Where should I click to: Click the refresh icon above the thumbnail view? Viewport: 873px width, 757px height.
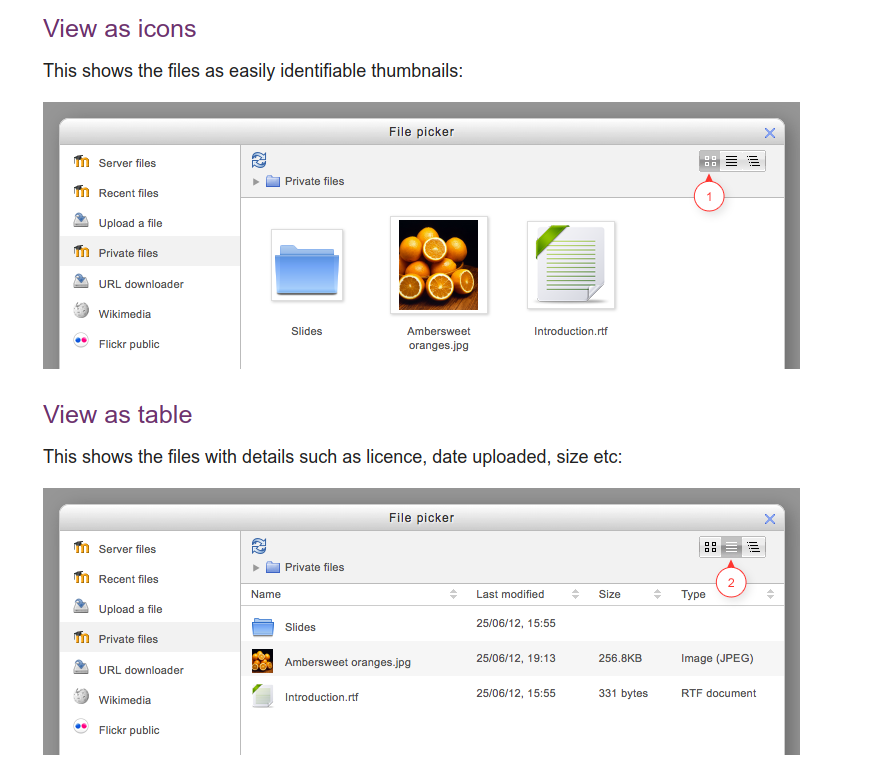(259, 160)
